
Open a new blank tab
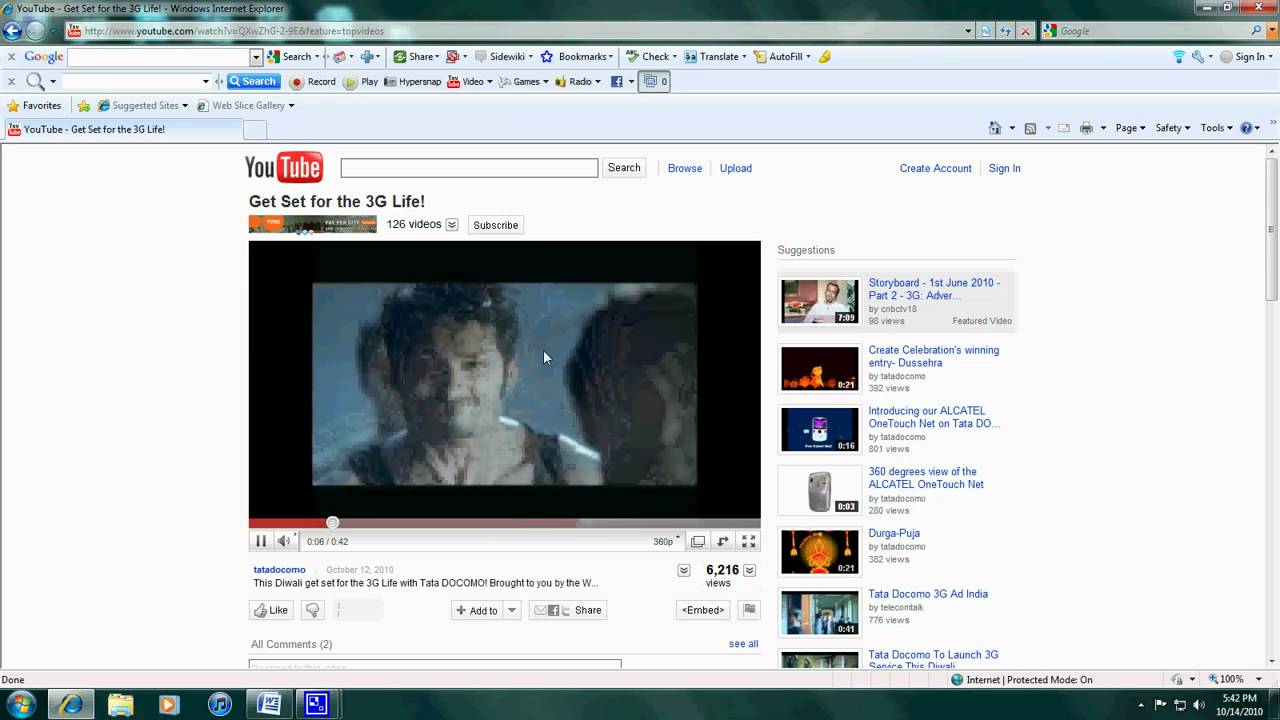(255, 130)
